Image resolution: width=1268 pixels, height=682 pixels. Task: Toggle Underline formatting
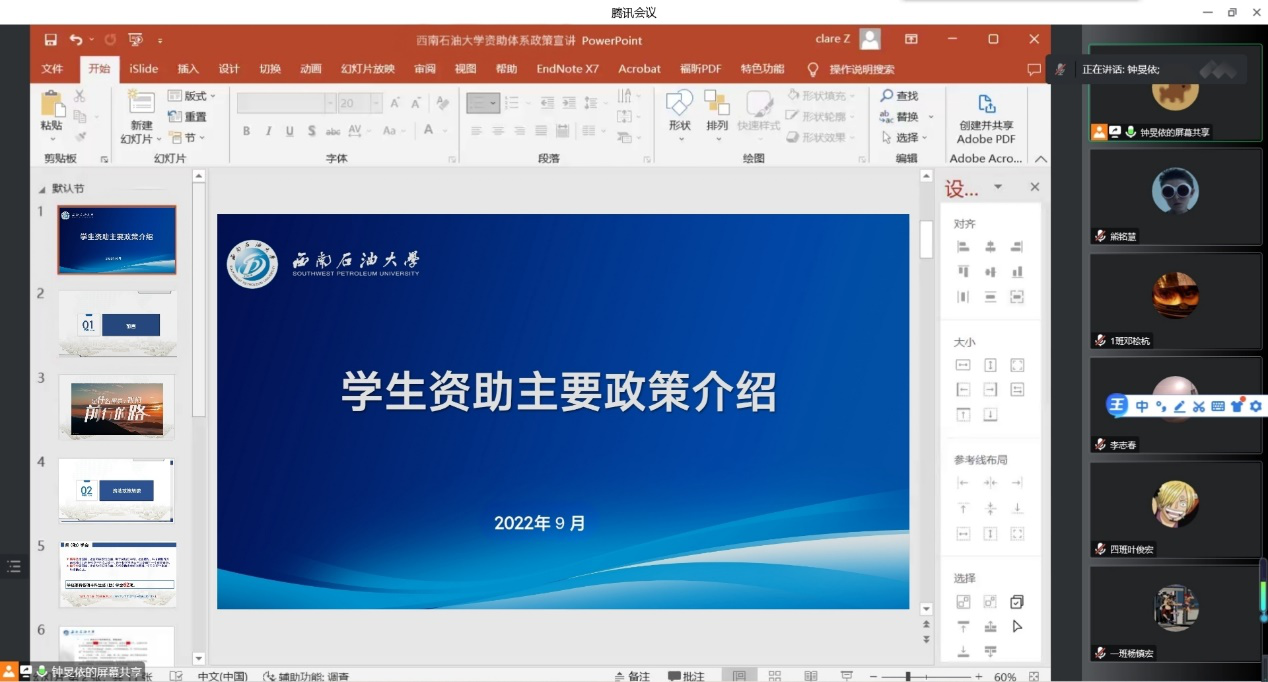click(290, 131)
